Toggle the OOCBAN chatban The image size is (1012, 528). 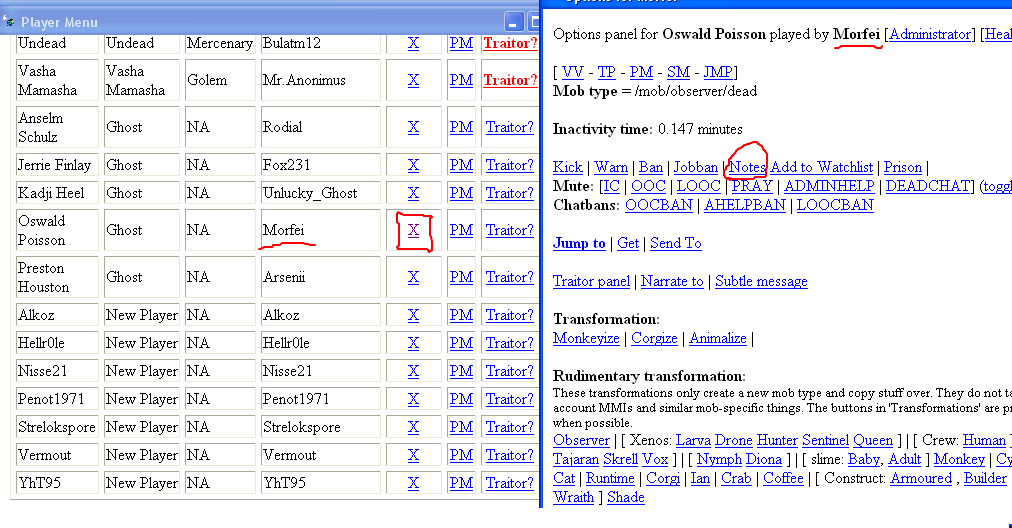[x=658, y=205]
